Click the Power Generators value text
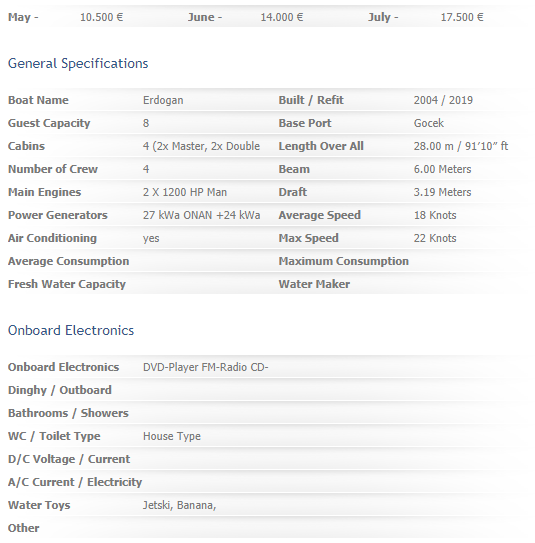535x543 pixels. 201,215
